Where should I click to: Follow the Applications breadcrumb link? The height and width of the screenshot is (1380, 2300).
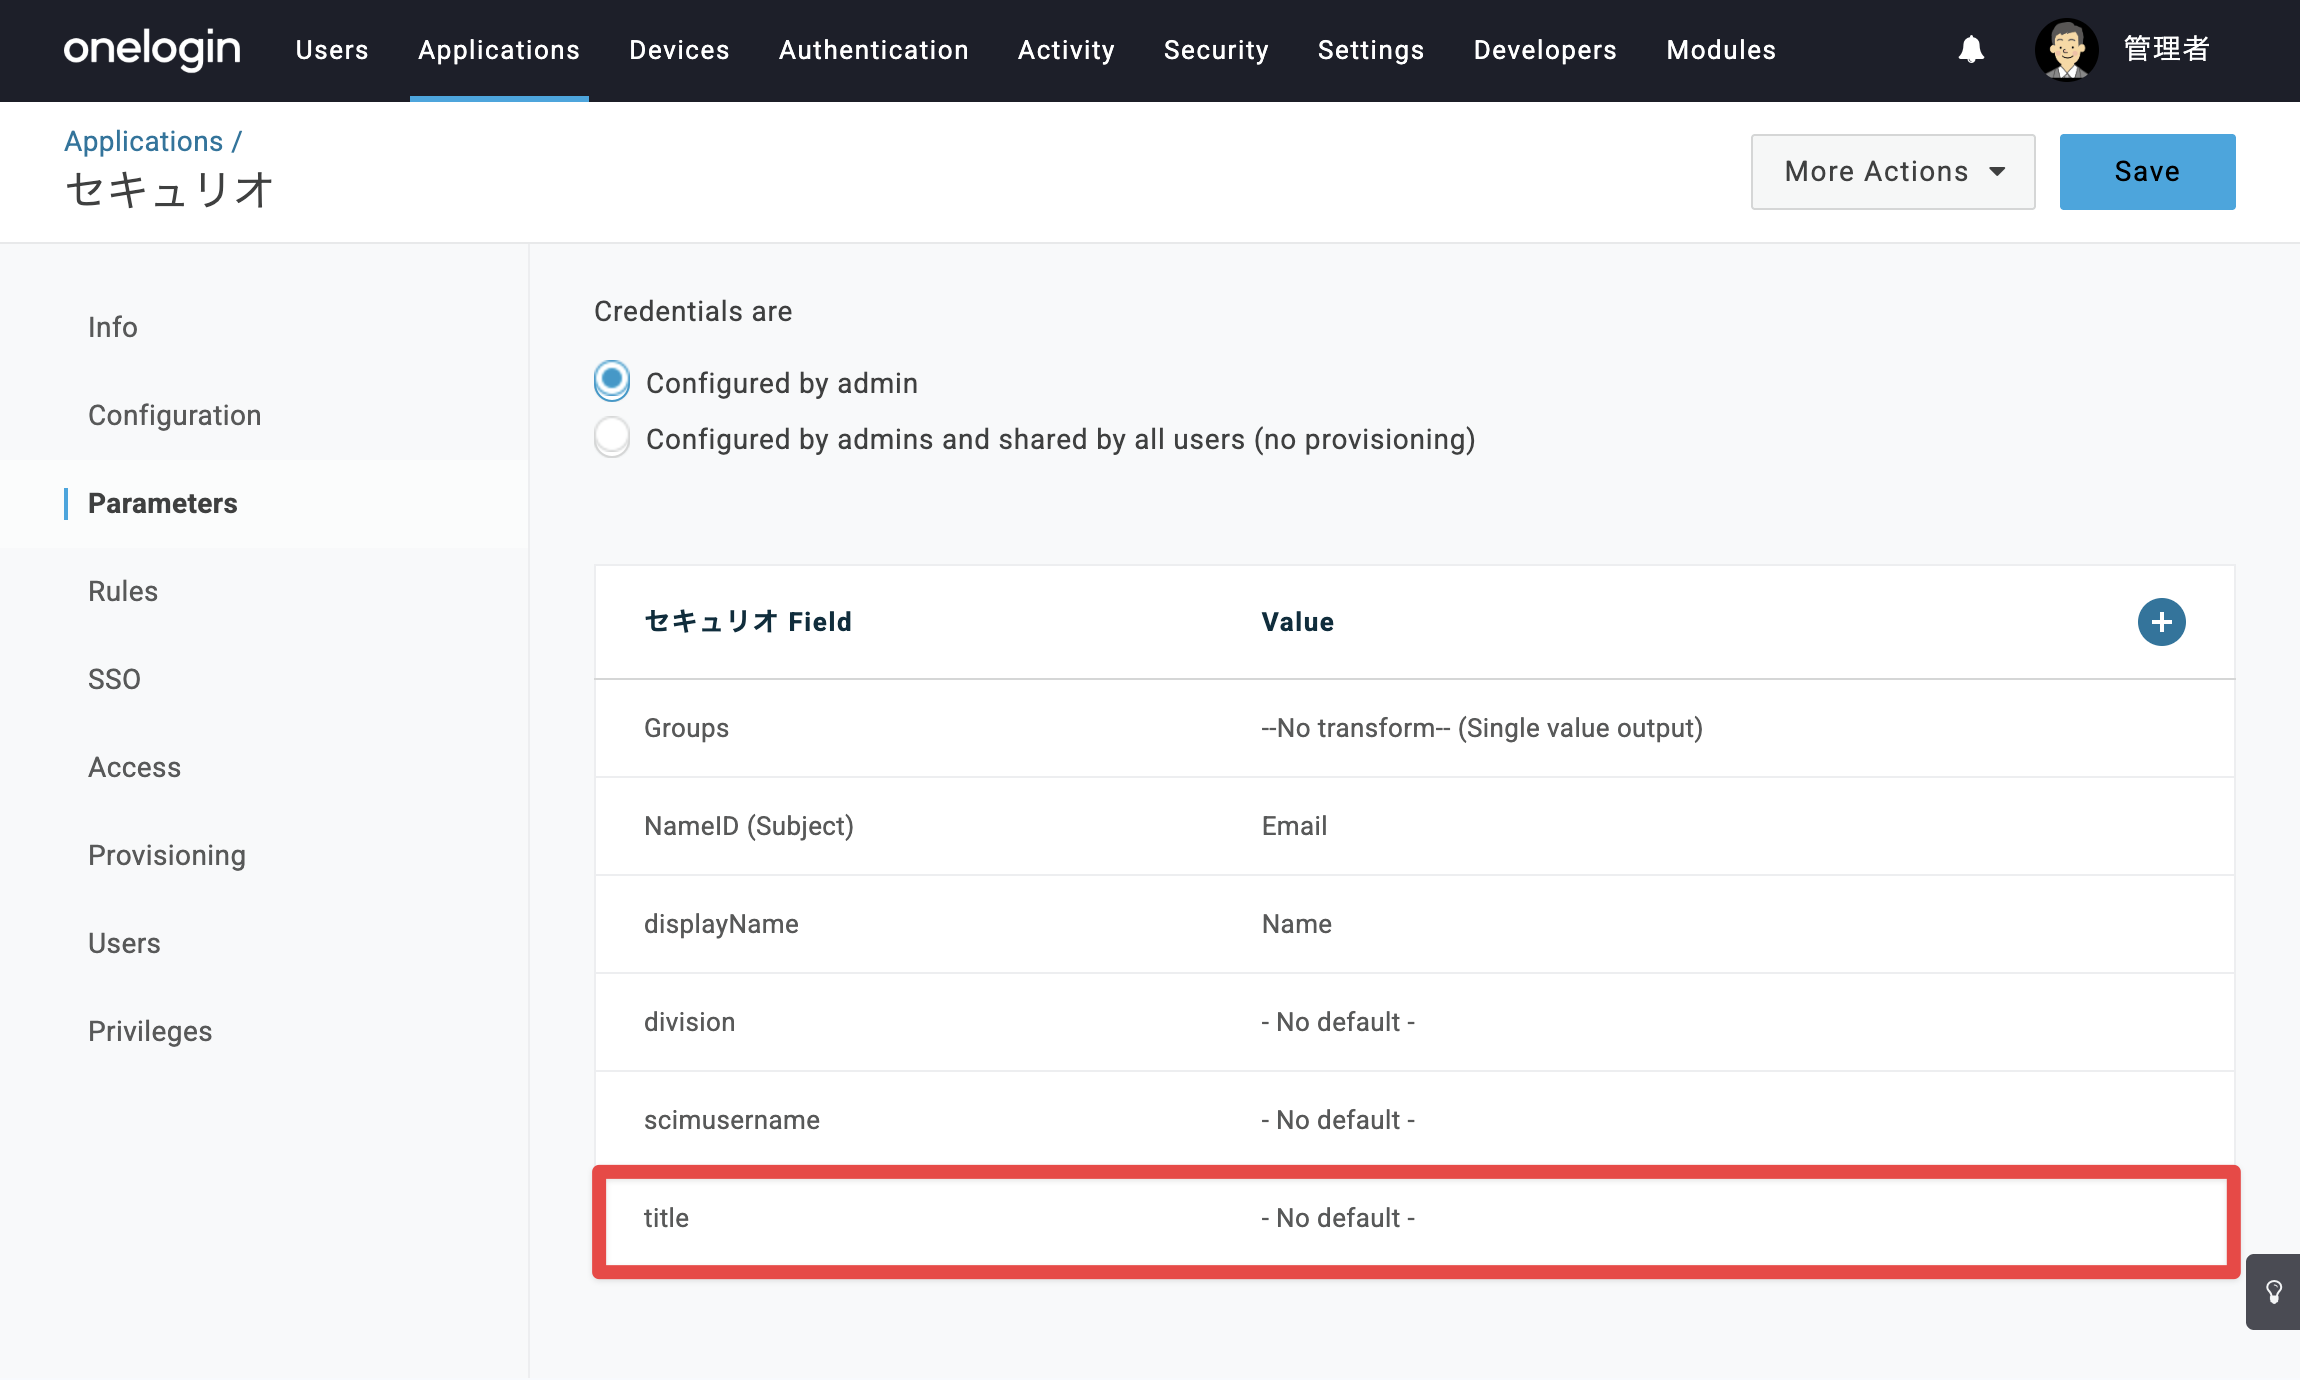pyautogui.click(x=143, y=141)
